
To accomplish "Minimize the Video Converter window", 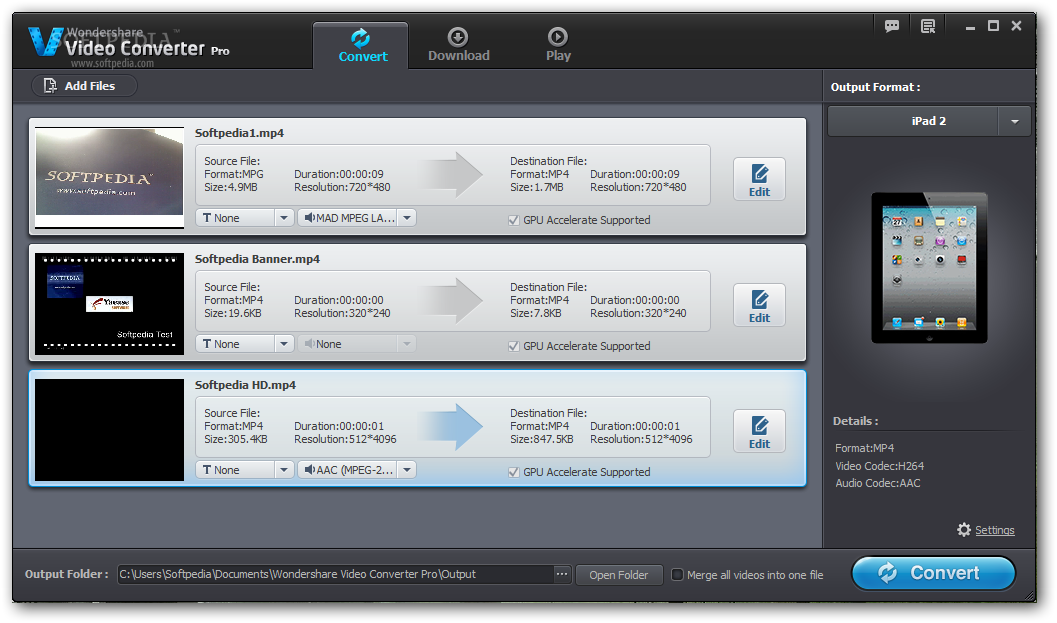I will (x=970, y=27).
